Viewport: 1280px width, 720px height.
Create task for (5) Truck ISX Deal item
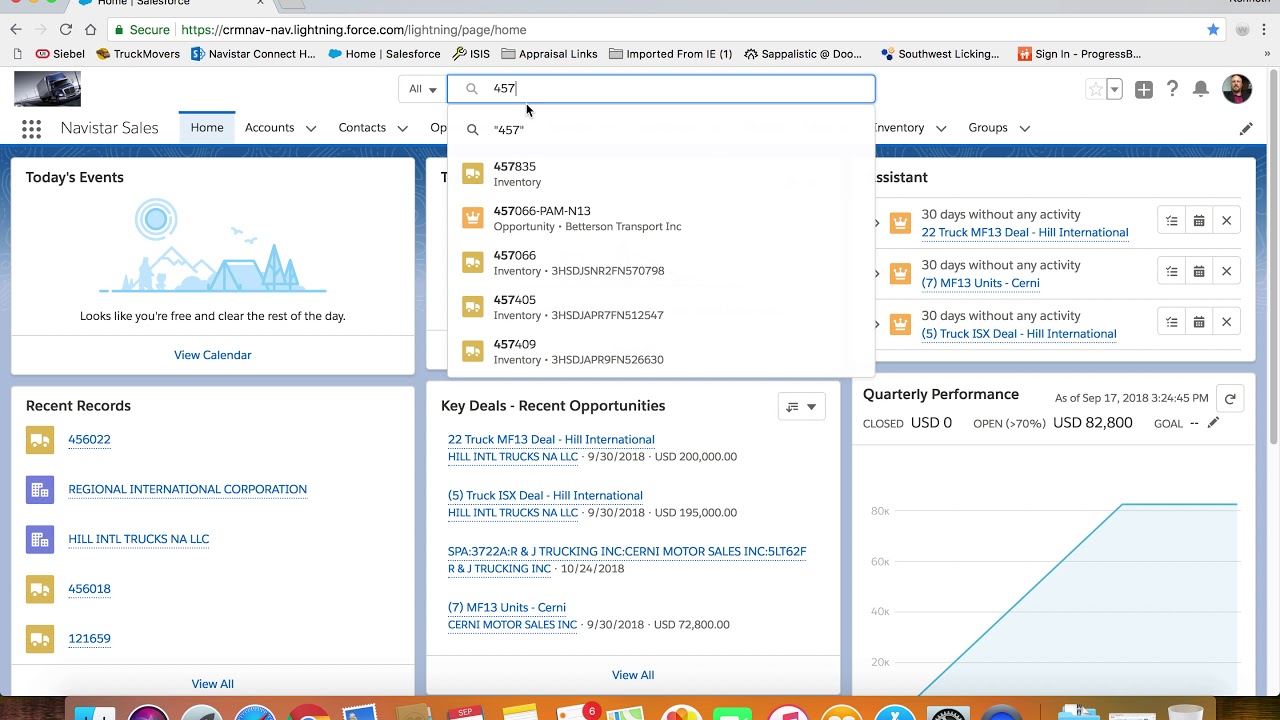coord(1172,322)
